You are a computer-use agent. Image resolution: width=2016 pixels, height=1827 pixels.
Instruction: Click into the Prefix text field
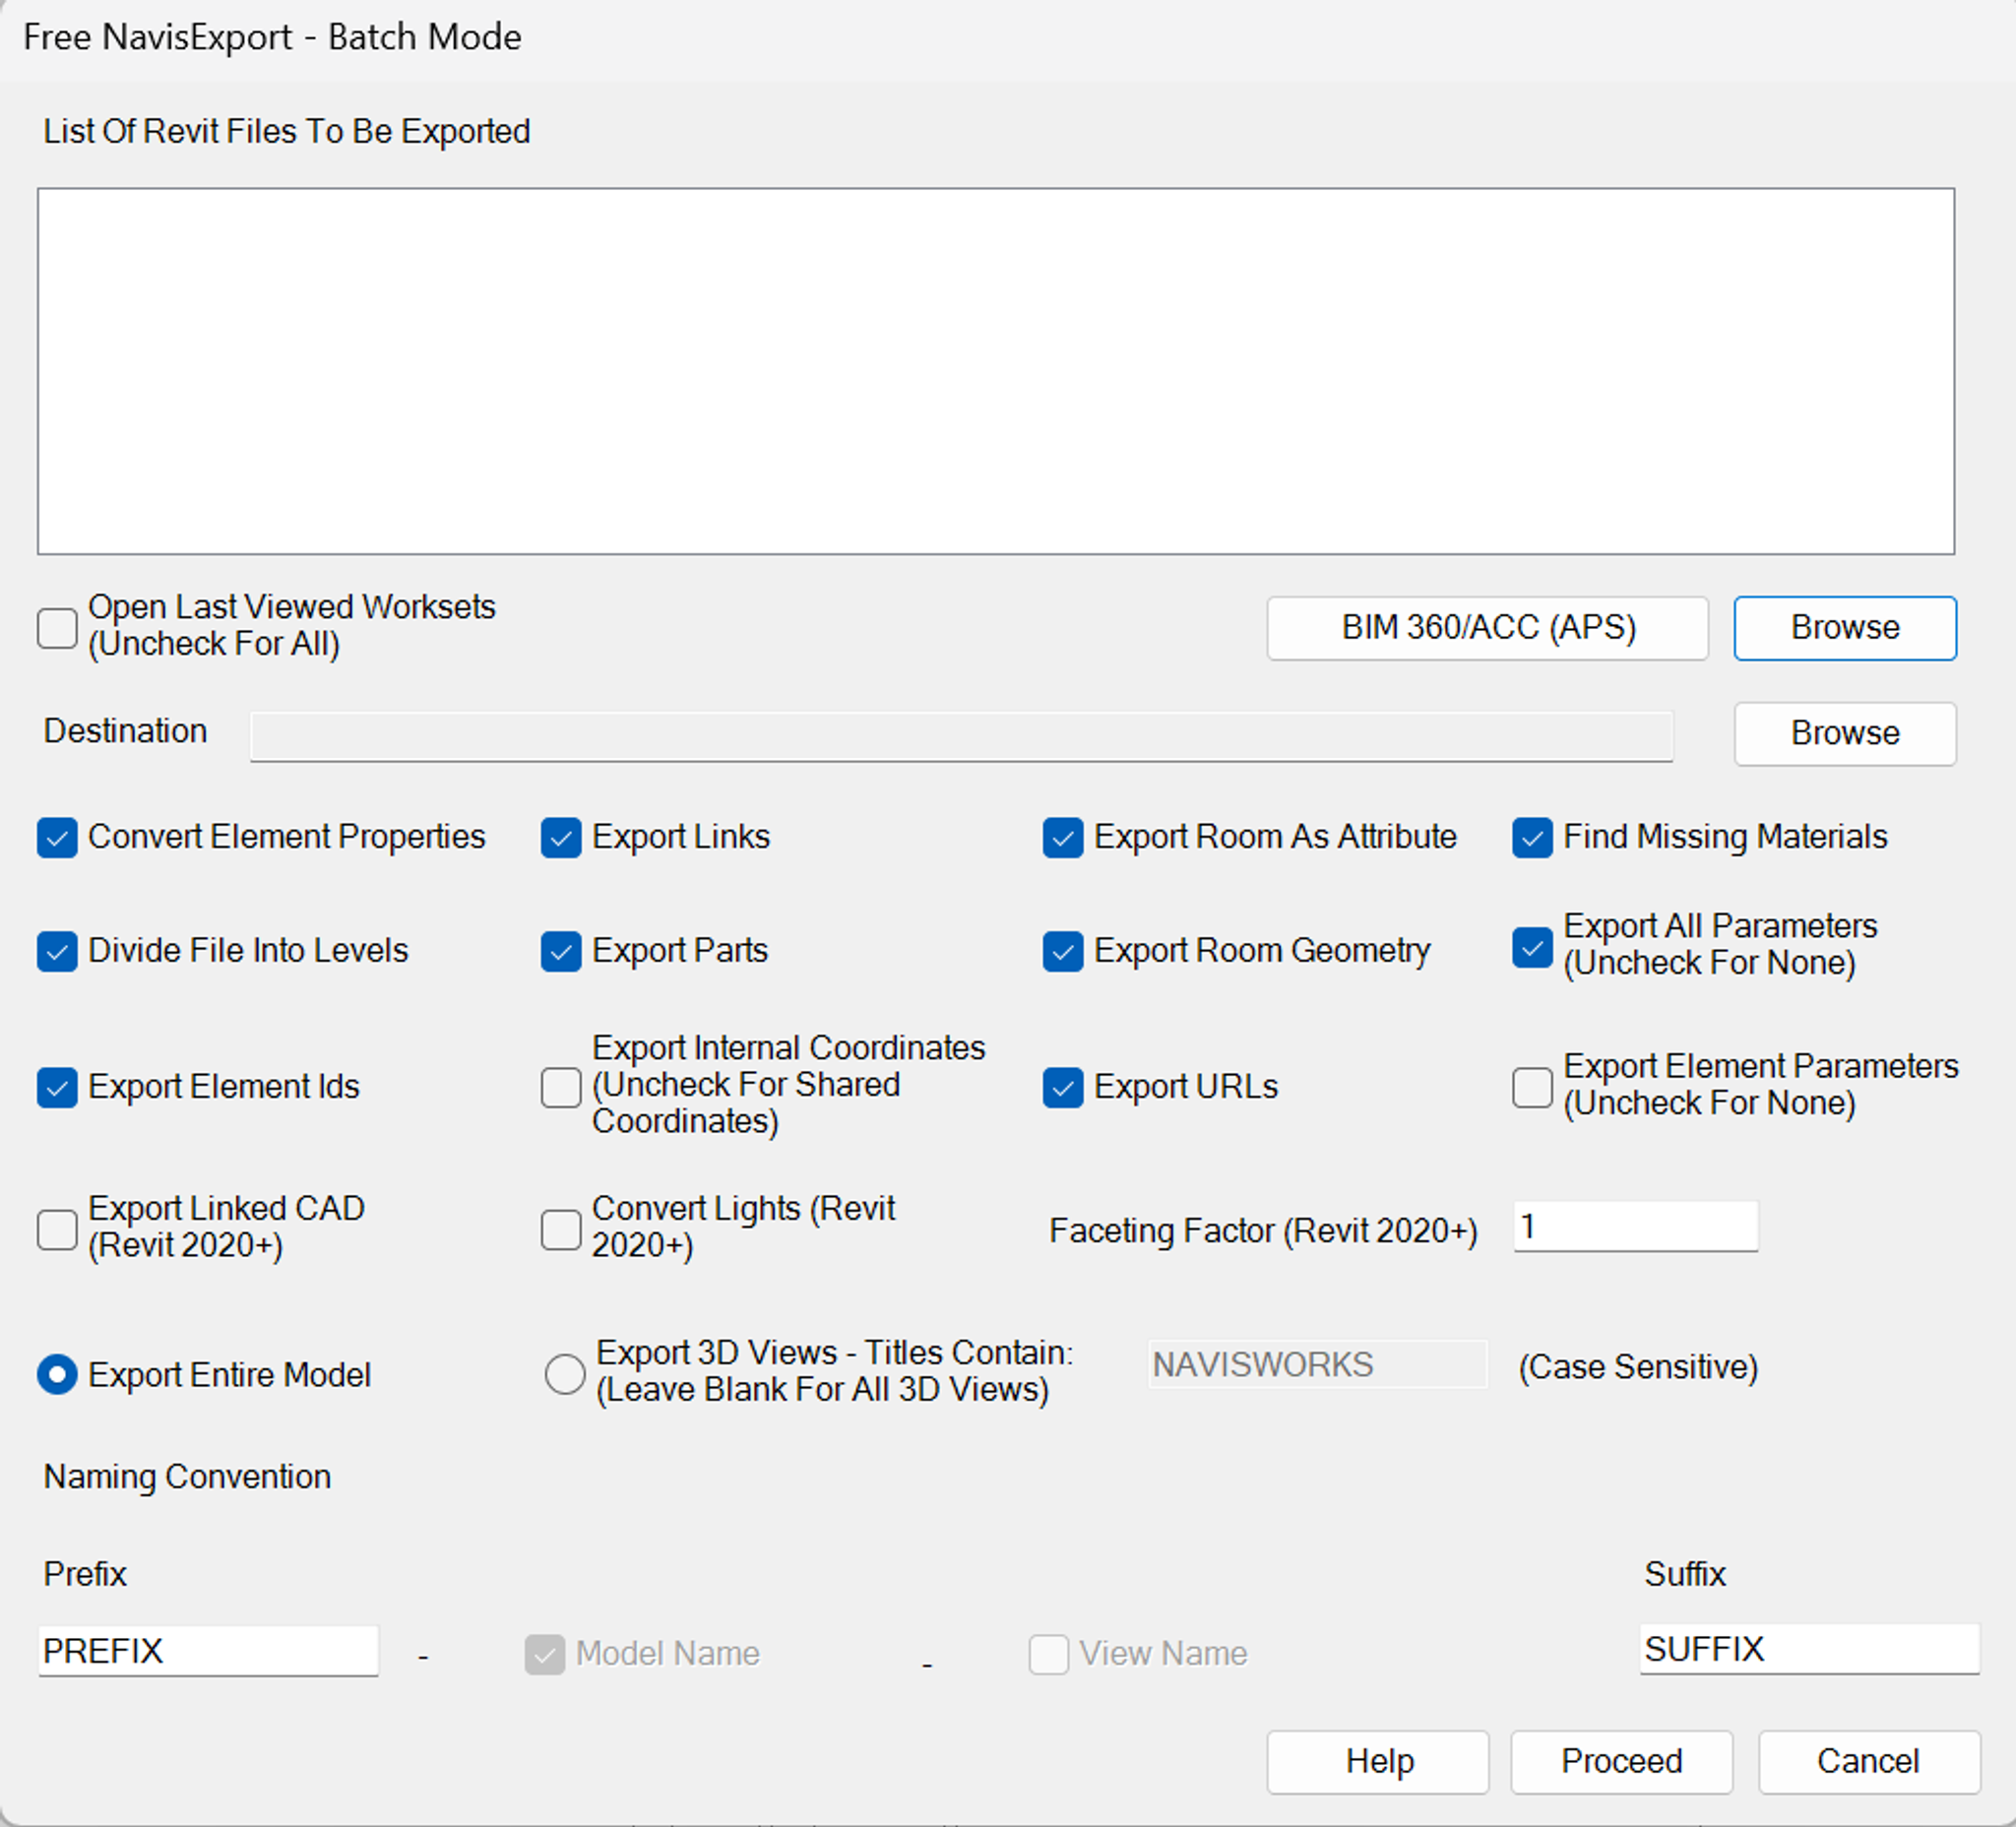click(x=208, y=1650)
